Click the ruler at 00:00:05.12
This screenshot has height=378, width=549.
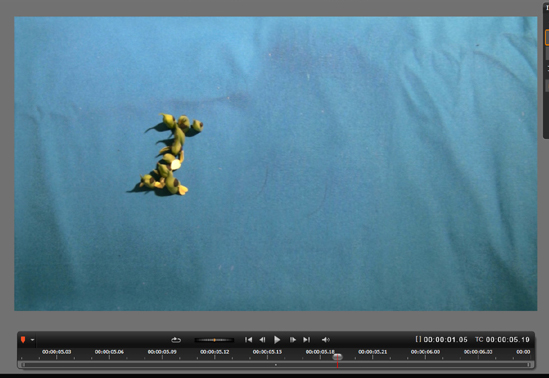coord(215,352)
